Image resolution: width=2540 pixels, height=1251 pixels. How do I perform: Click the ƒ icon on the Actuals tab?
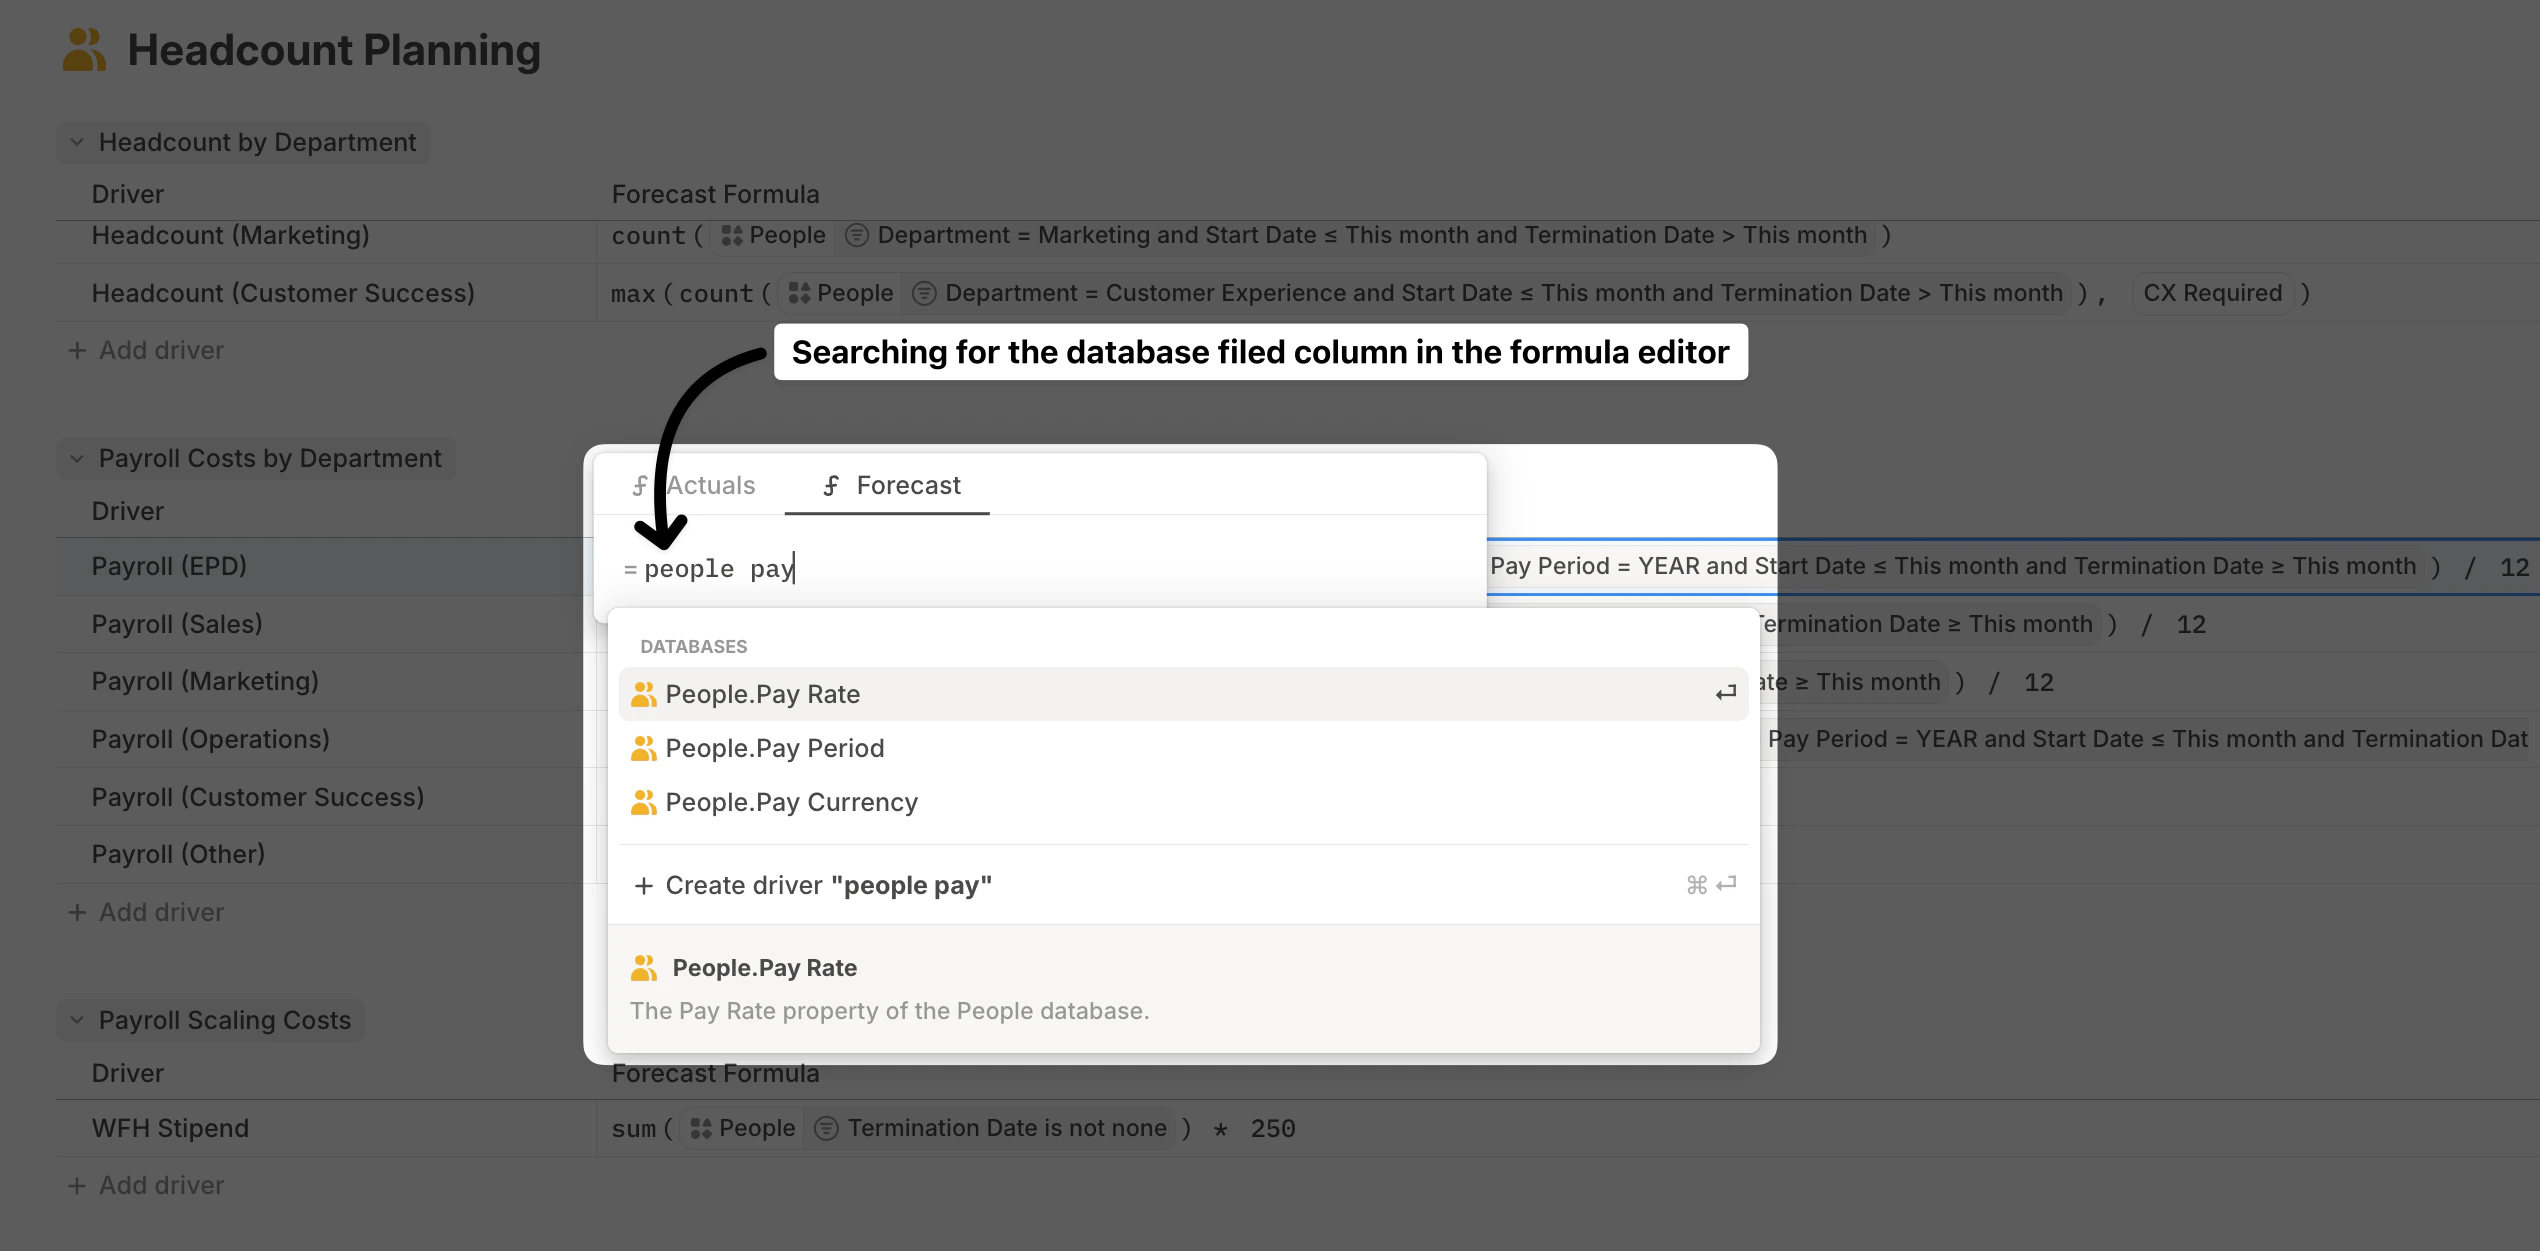(640, 485)
